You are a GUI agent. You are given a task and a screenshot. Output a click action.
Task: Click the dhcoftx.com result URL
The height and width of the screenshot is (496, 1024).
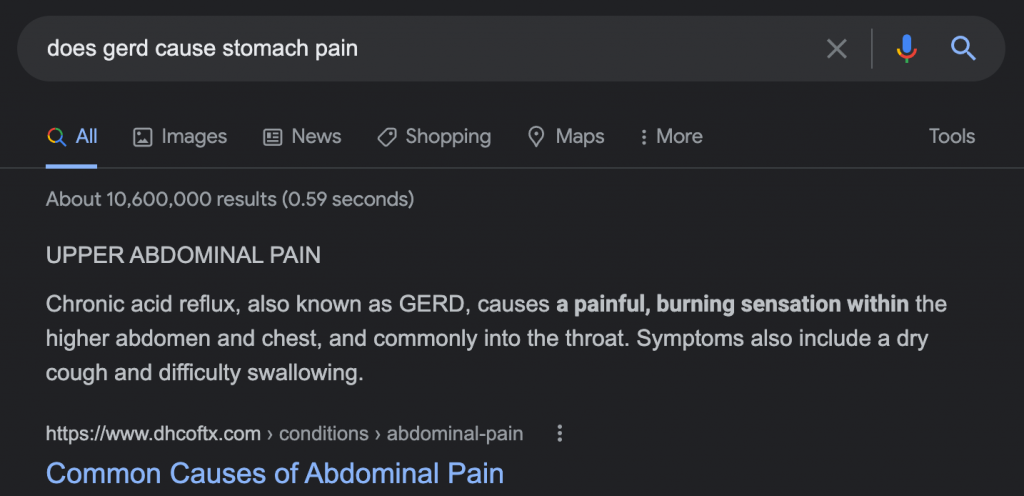154,434
